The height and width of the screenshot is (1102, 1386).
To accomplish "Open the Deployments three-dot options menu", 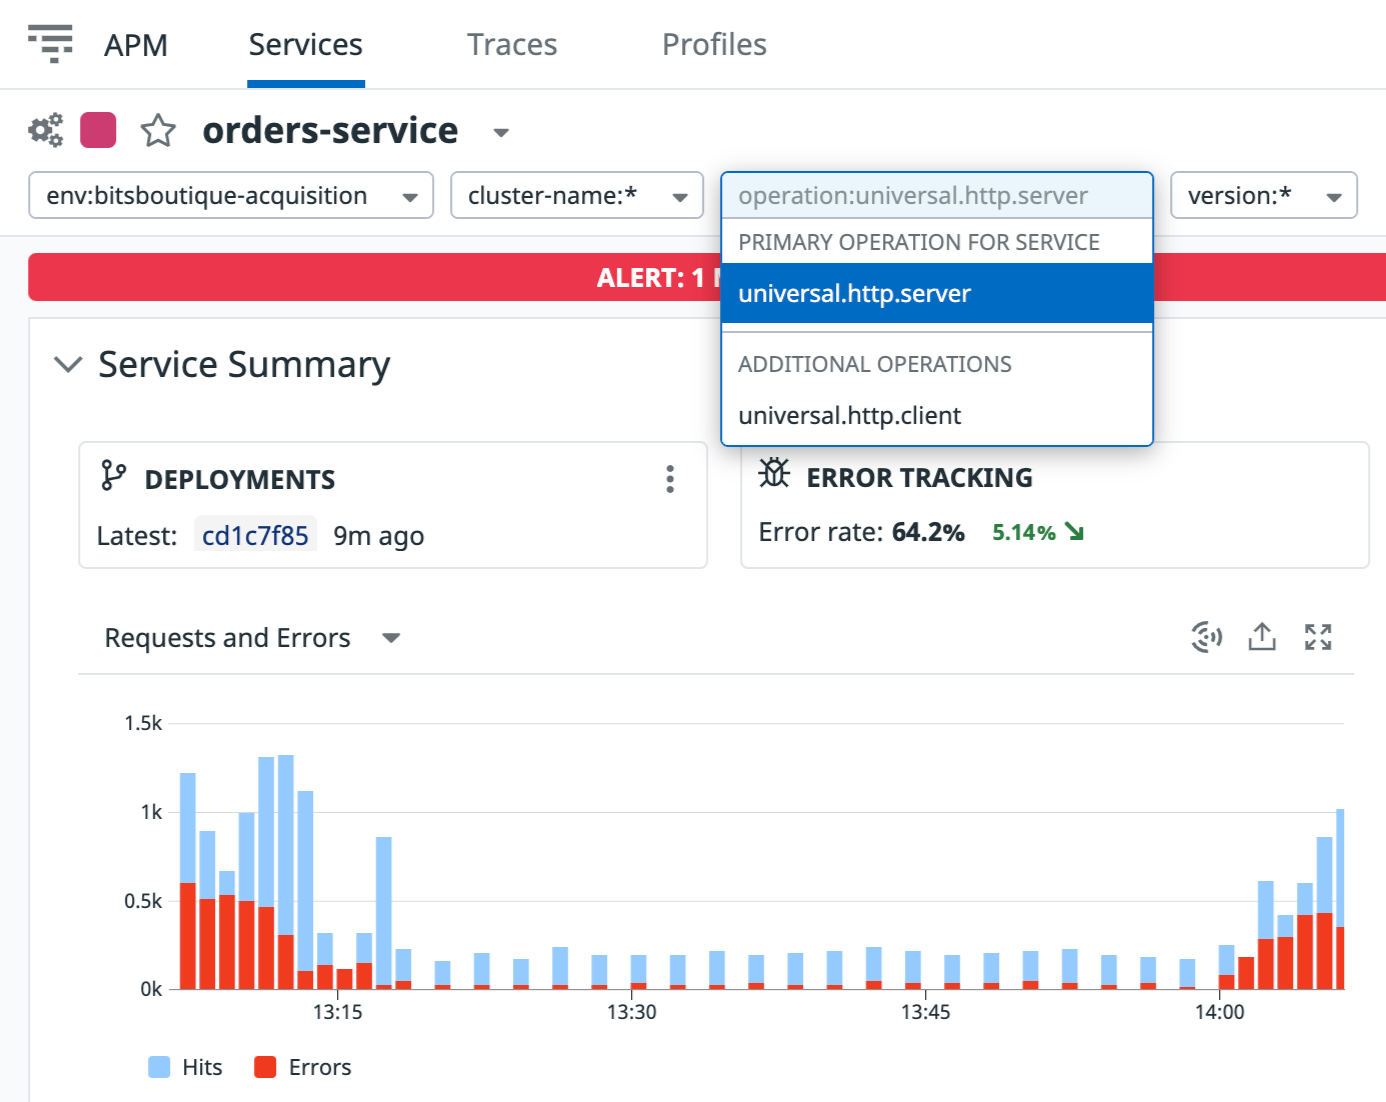I will [x=670, y=479].
